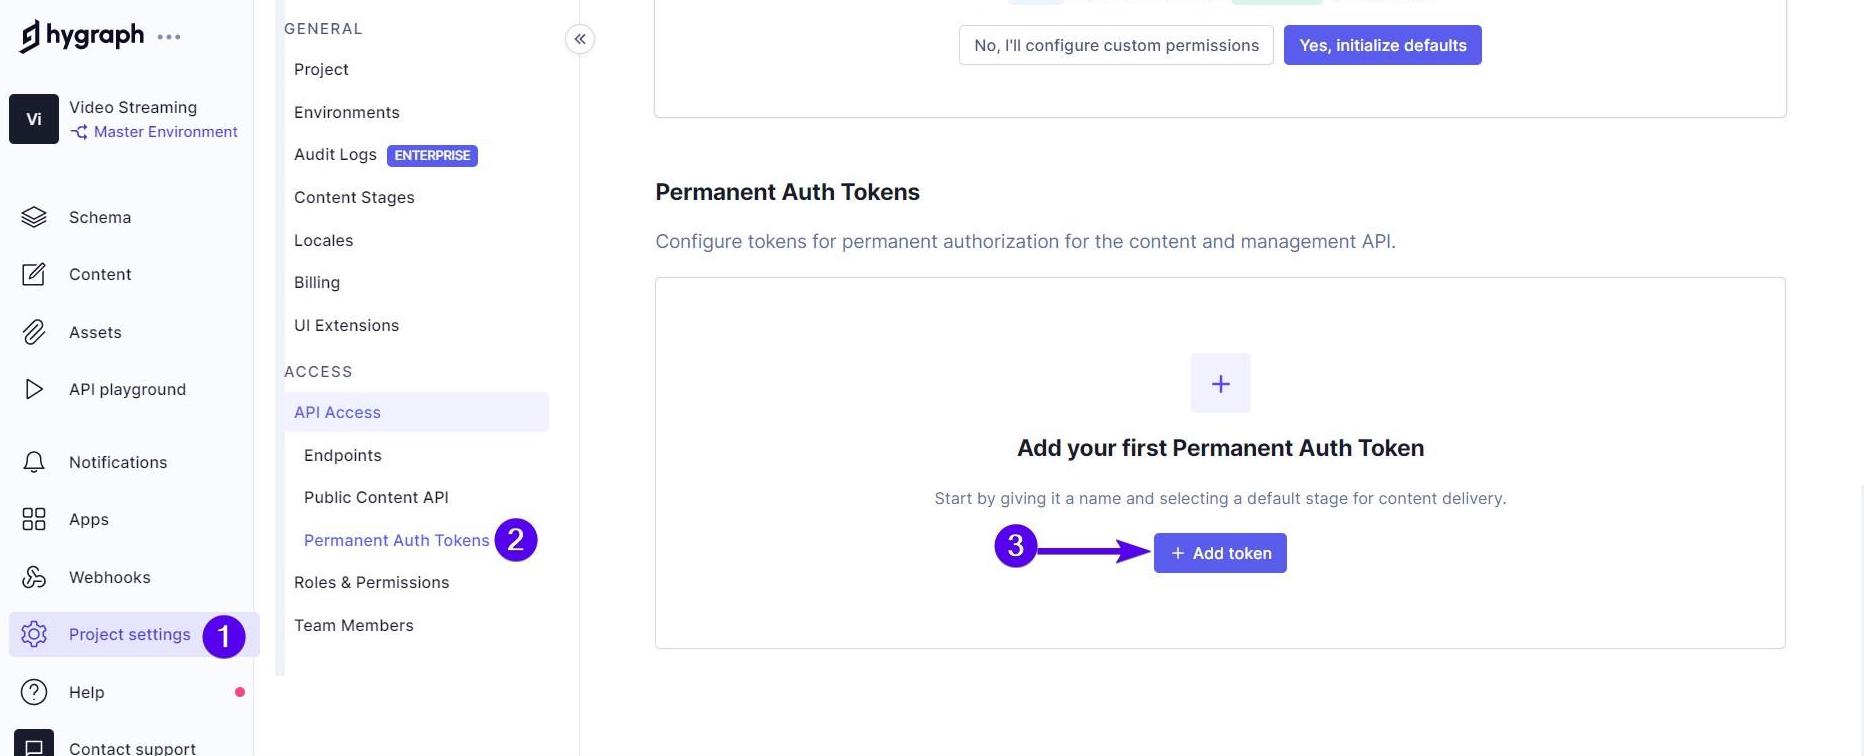Click the large plus tile
The width and height of the screenshot is (1864, 756).
(1220, 383)
